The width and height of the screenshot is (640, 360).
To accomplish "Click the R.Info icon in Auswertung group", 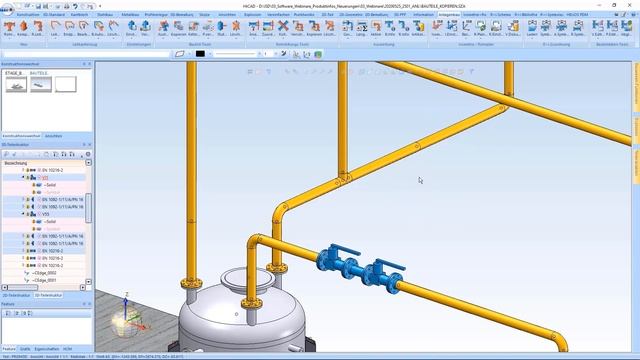I will coord(404,28).
